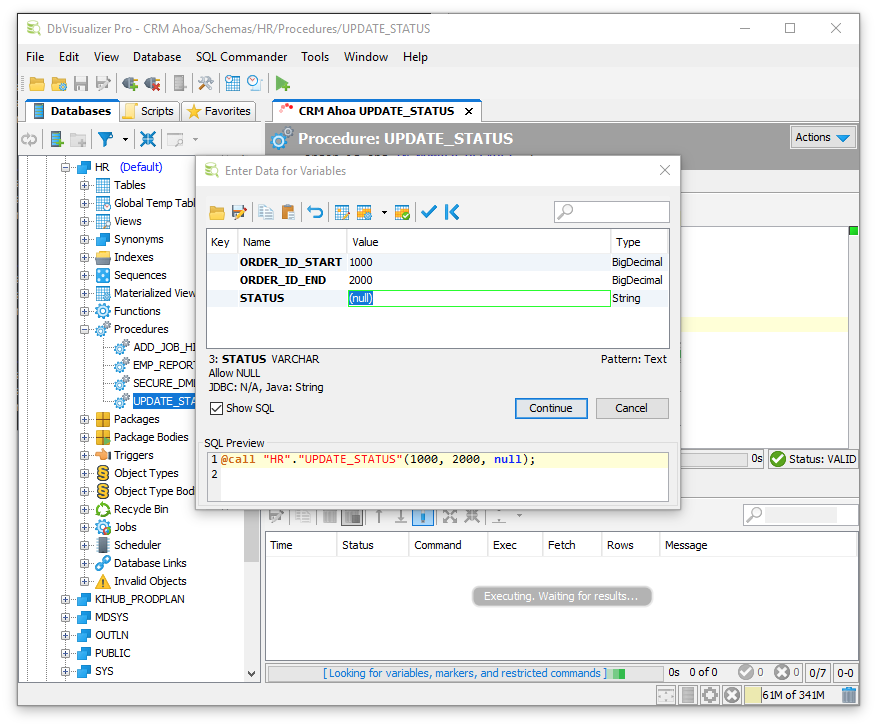Collapse the Procedures tree node

(85, 329)
